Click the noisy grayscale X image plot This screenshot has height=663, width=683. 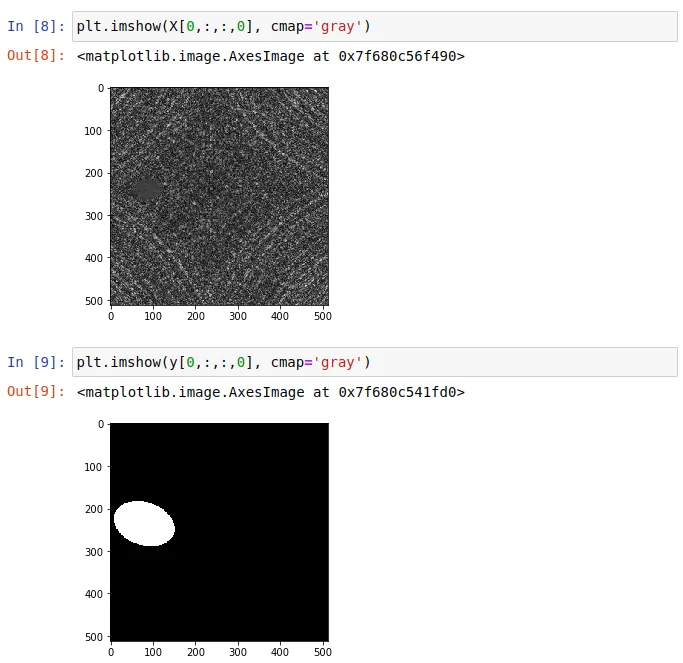220,196
